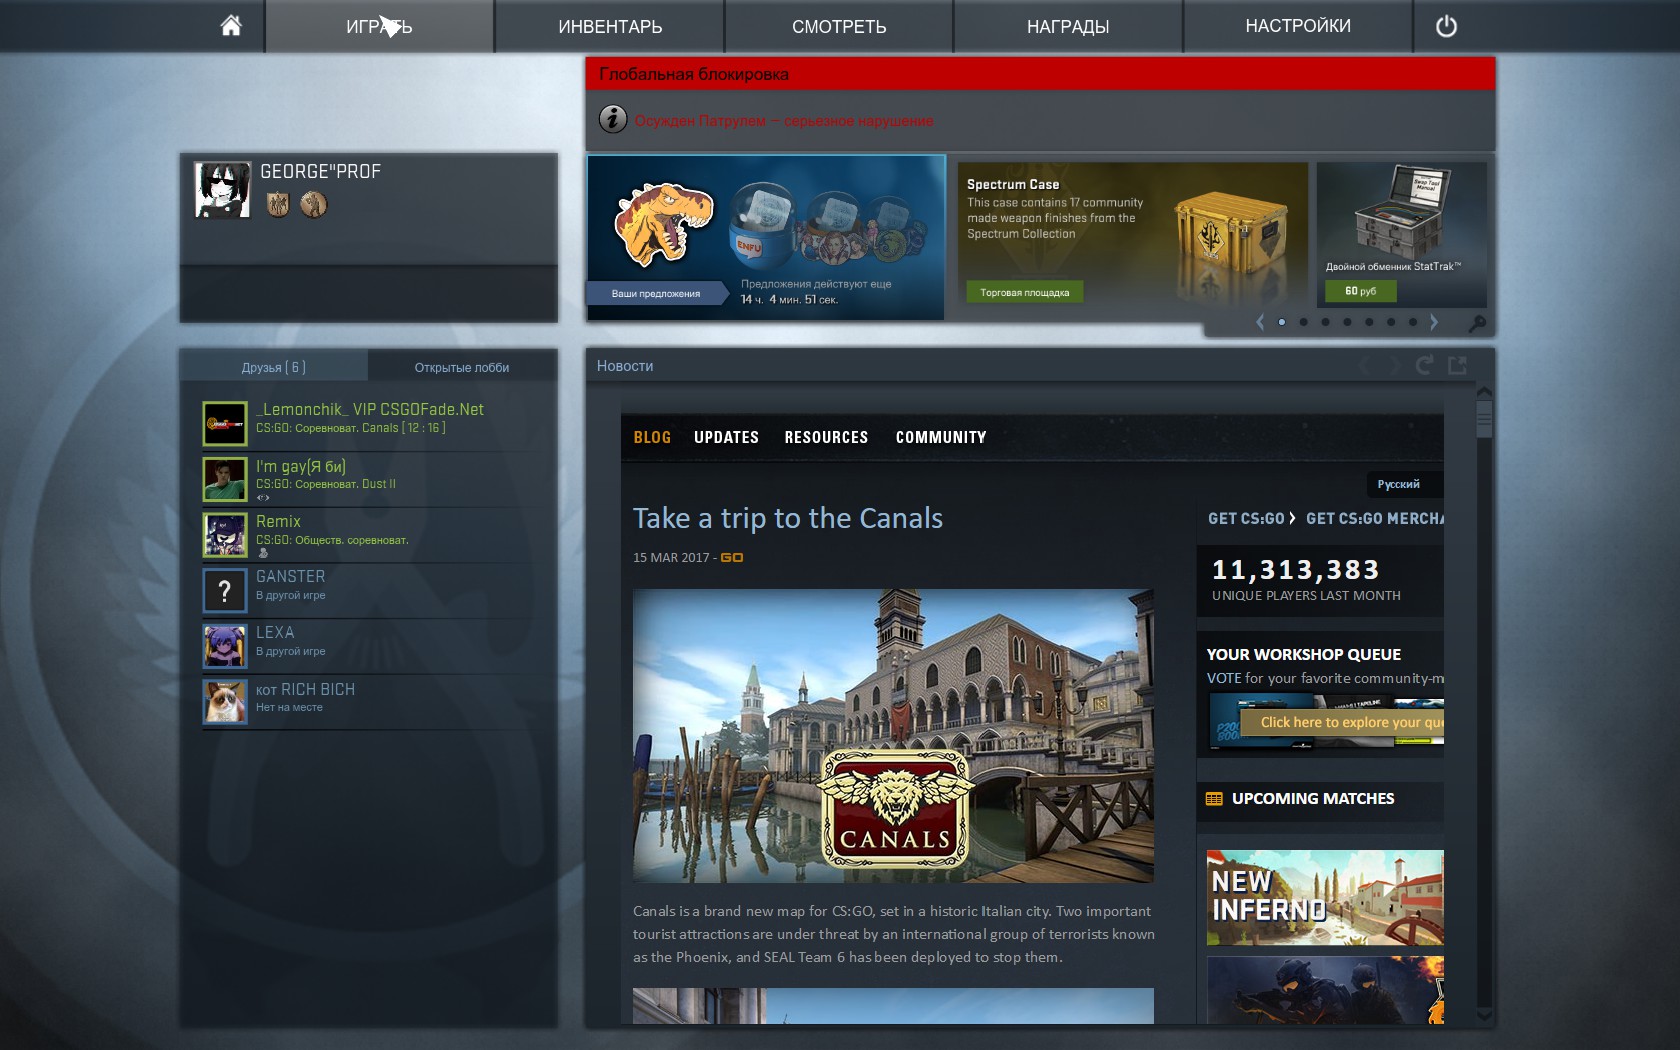Open the Spectrum Case store tile
Image resolution: width=1680 pixels, height=1050 pixels.
(x=1132, y=234)
